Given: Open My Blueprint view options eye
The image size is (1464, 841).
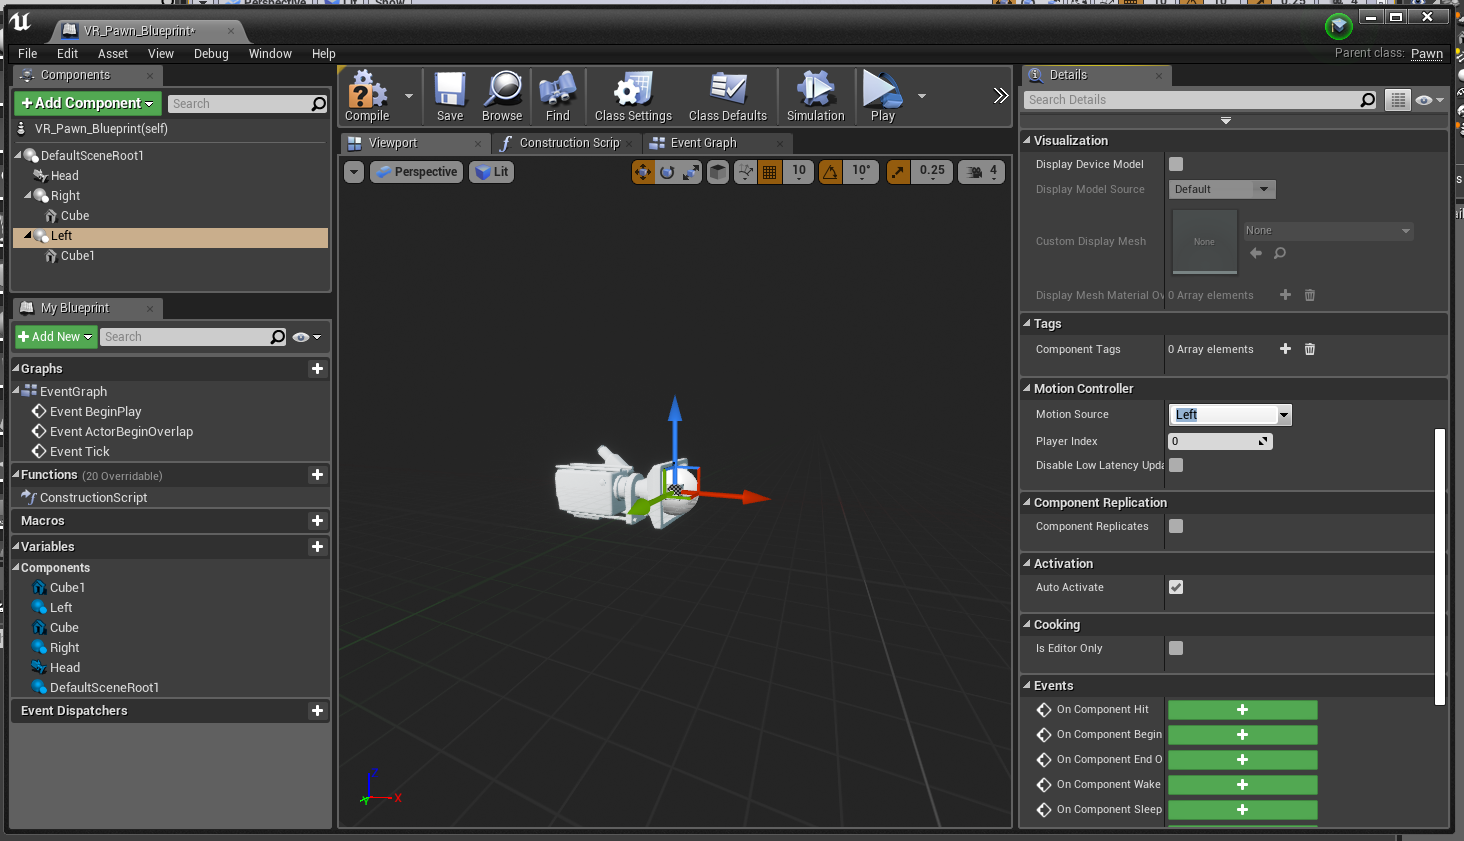Looking at the screenshot, I should pyautogui.click(x=306, y=337).
